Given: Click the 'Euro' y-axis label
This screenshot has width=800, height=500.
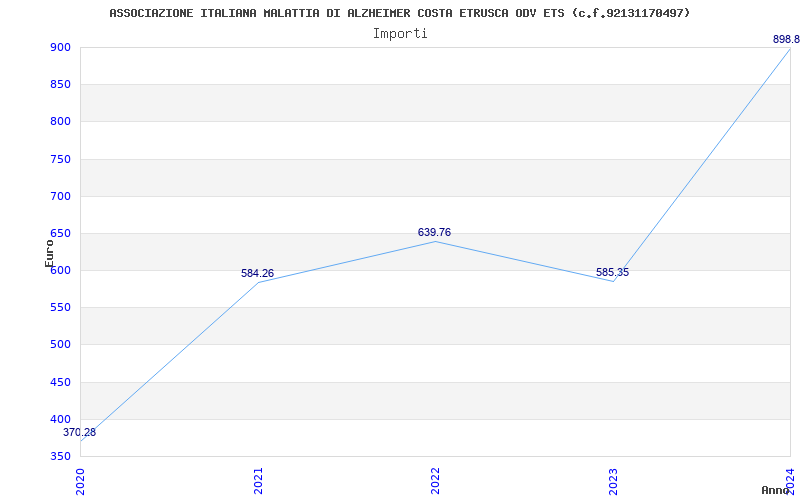Looking at the screenshot, I should click(49, 254).
